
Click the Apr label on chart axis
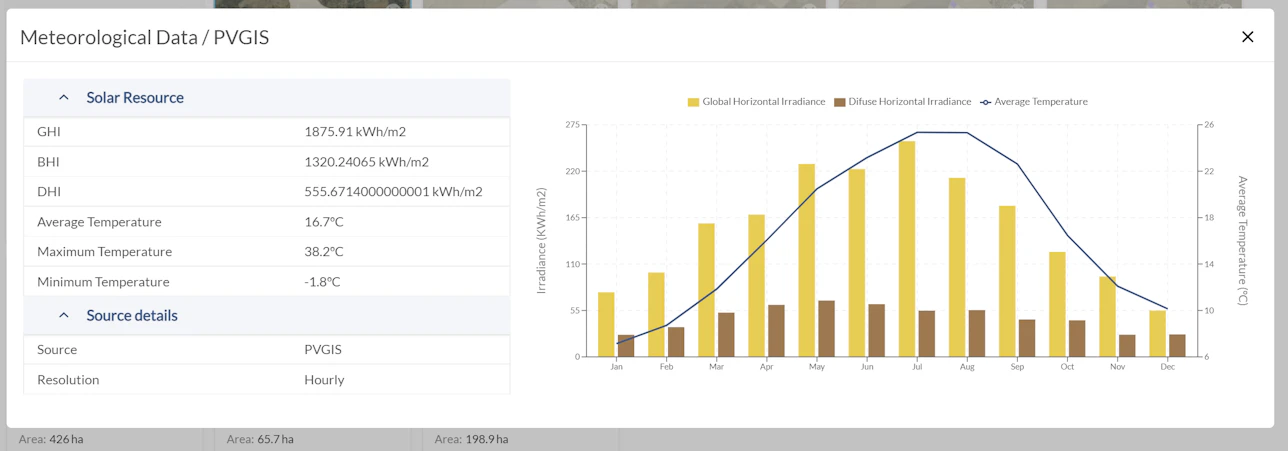pos(767,367)
